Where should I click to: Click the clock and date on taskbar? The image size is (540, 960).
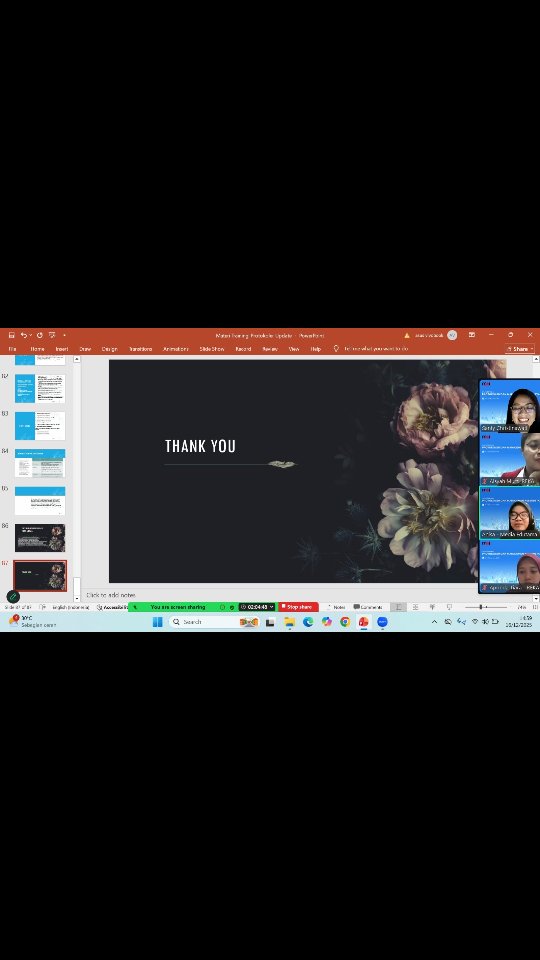pyautogui.click(x=519, y=622)
